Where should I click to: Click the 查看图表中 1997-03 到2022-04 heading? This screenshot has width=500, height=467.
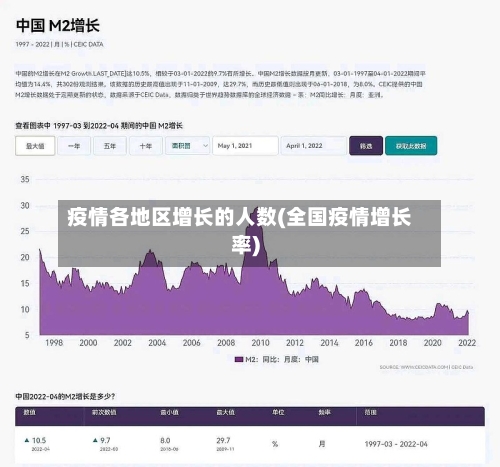click(99, 126)
